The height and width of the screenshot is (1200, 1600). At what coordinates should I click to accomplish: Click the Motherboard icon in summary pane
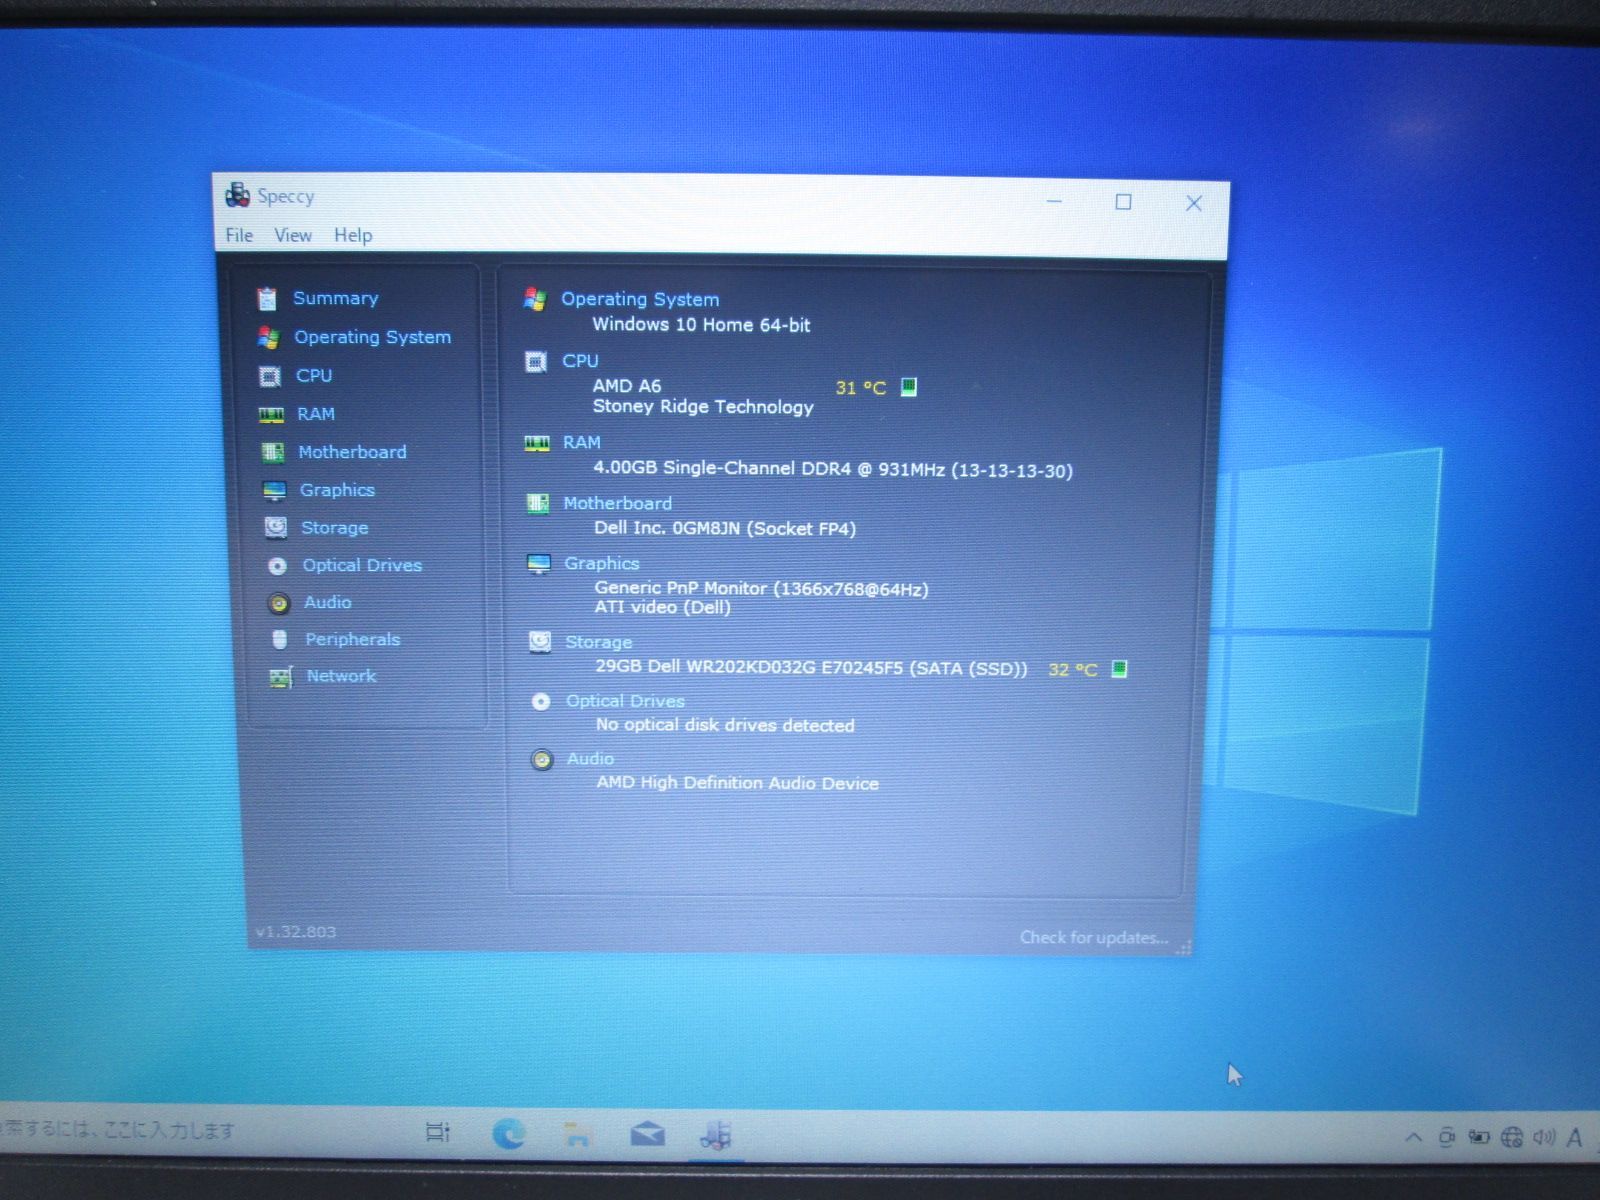coord(538,503)
